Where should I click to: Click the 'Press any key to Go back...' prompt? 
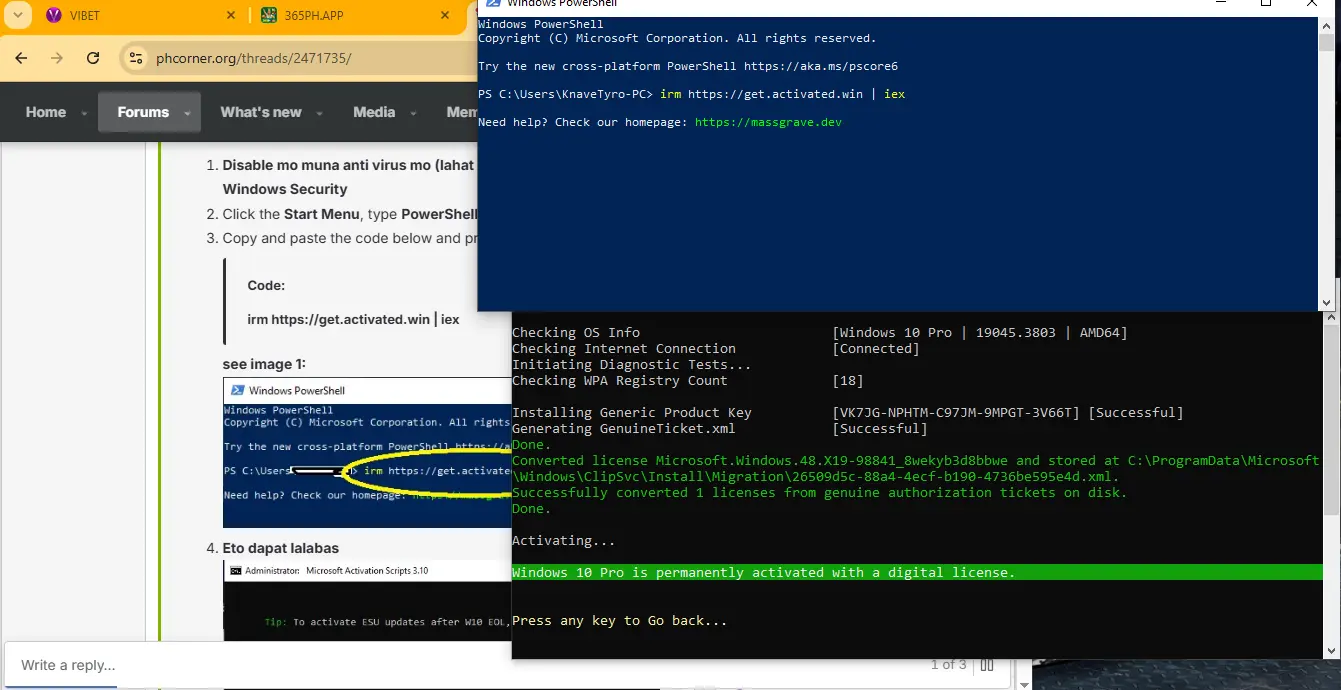[620, 620]
